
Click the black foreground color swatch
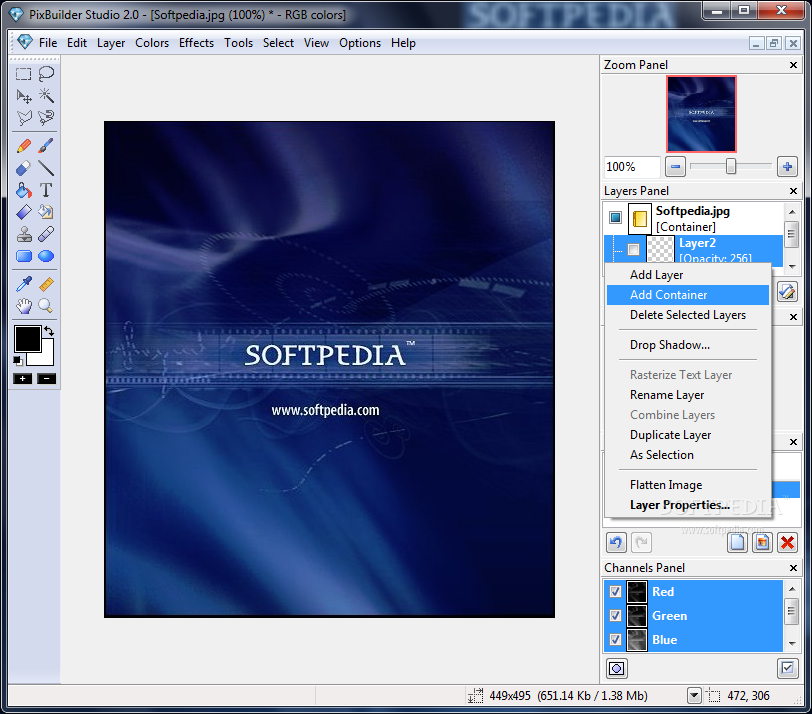click(27, 339)
